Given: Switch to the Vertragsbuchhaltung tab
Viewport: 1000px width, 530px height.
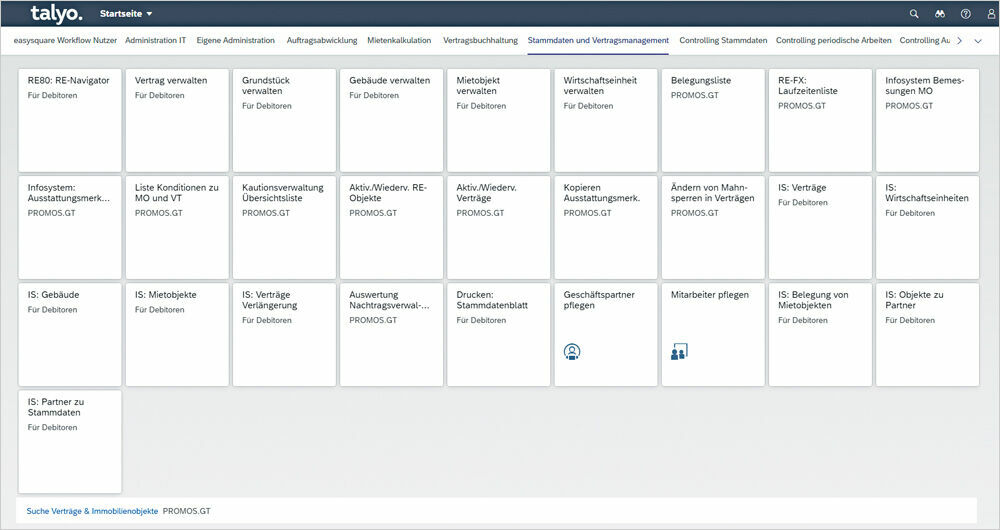Looking at the screenshot, I should (480, 41).
